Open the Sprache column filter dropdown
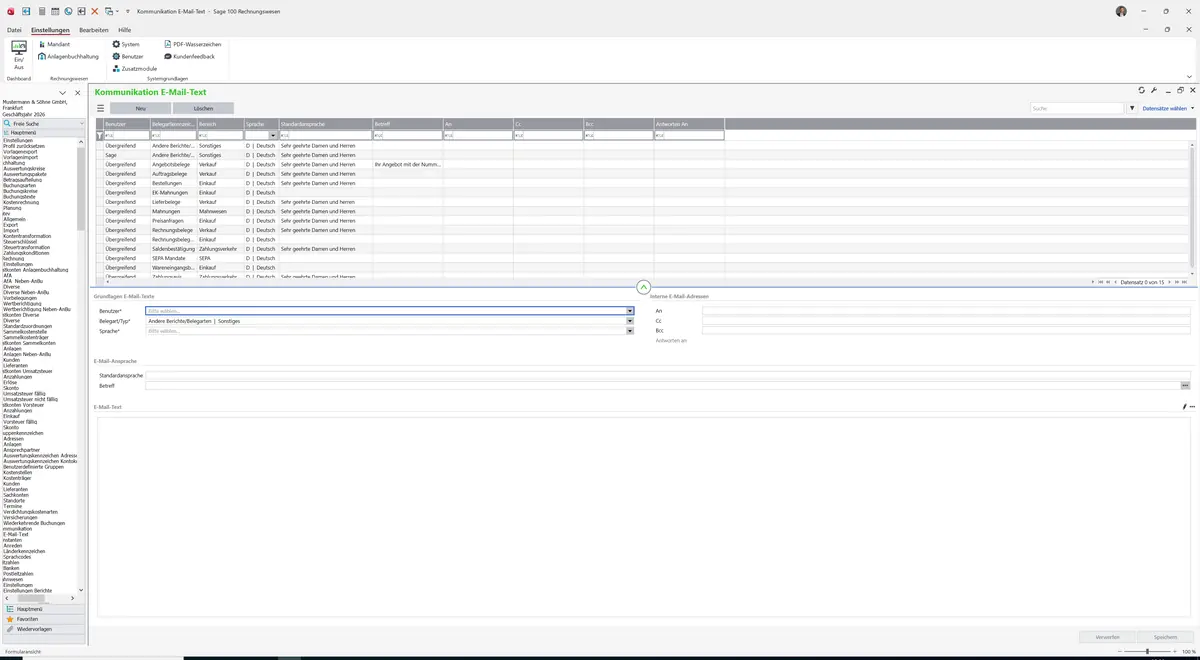Viewport: 1200px width, 660px height. (274, 135)
